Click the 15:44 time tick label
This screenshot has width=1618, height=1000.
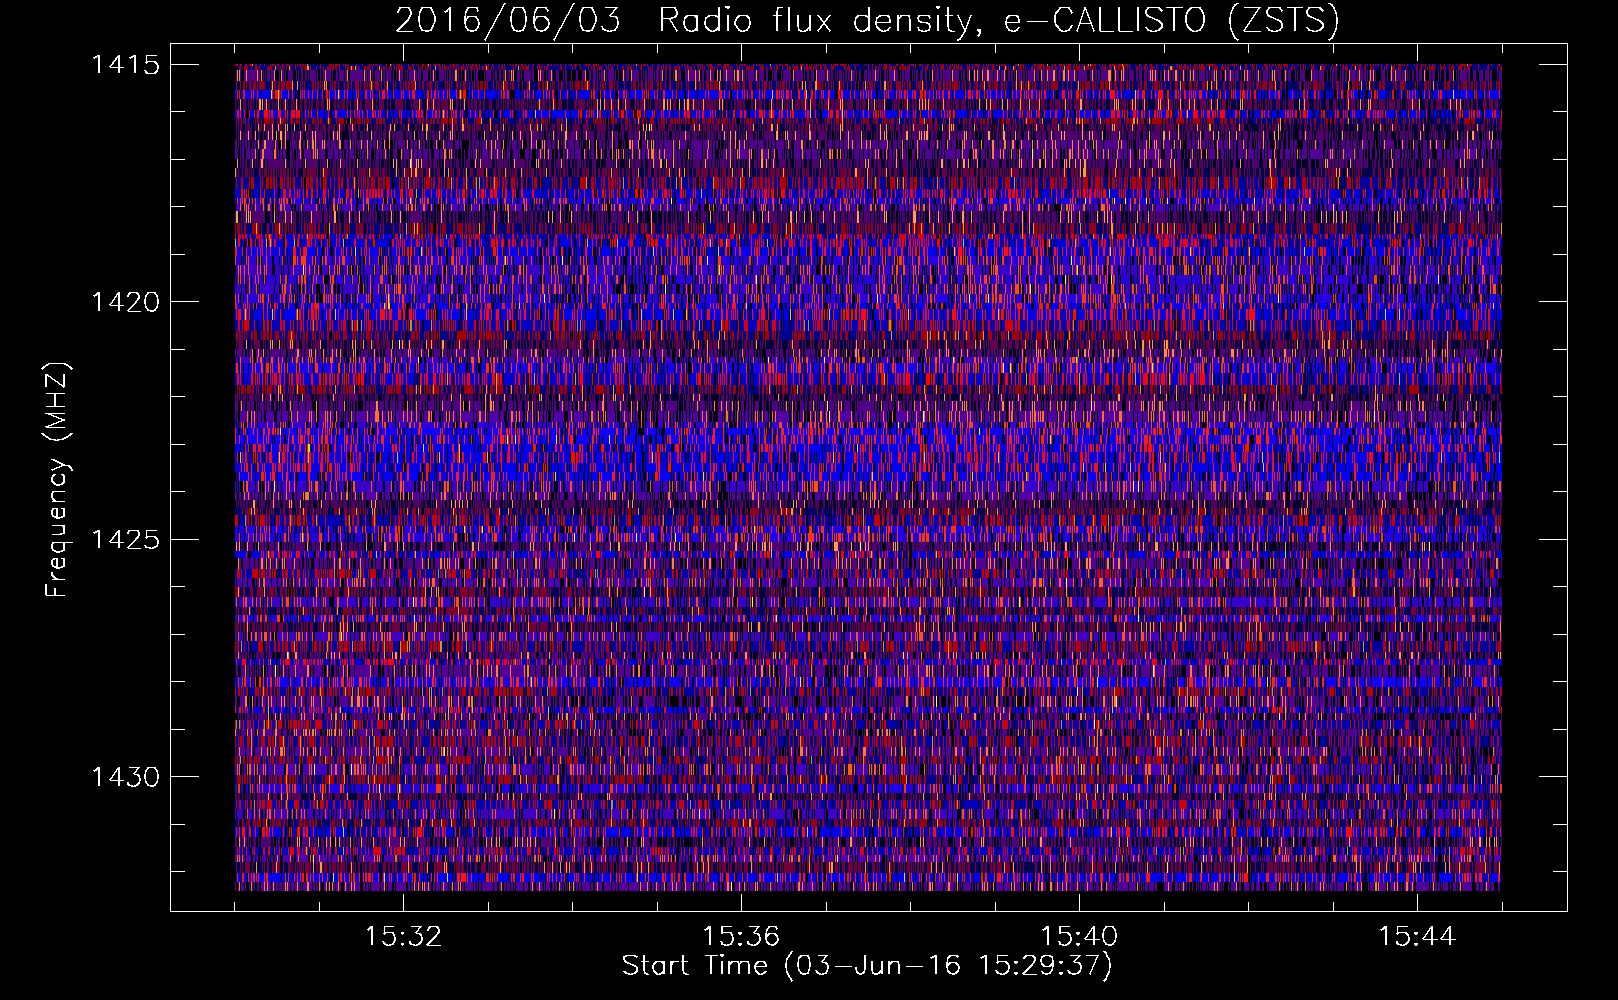pos(1417,937)
